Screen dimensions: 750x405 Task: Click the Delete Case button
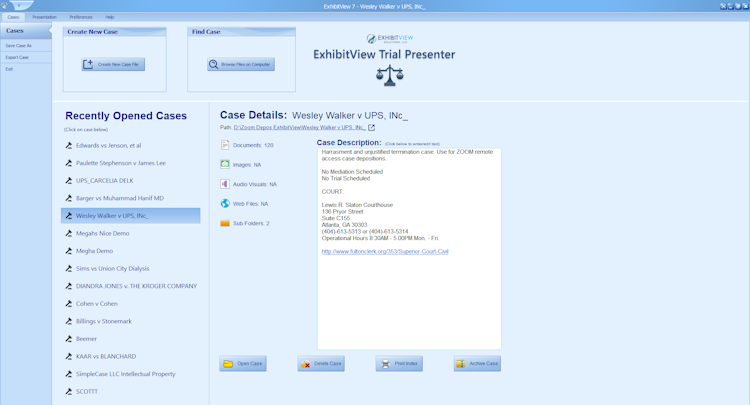tap(321, 363)
